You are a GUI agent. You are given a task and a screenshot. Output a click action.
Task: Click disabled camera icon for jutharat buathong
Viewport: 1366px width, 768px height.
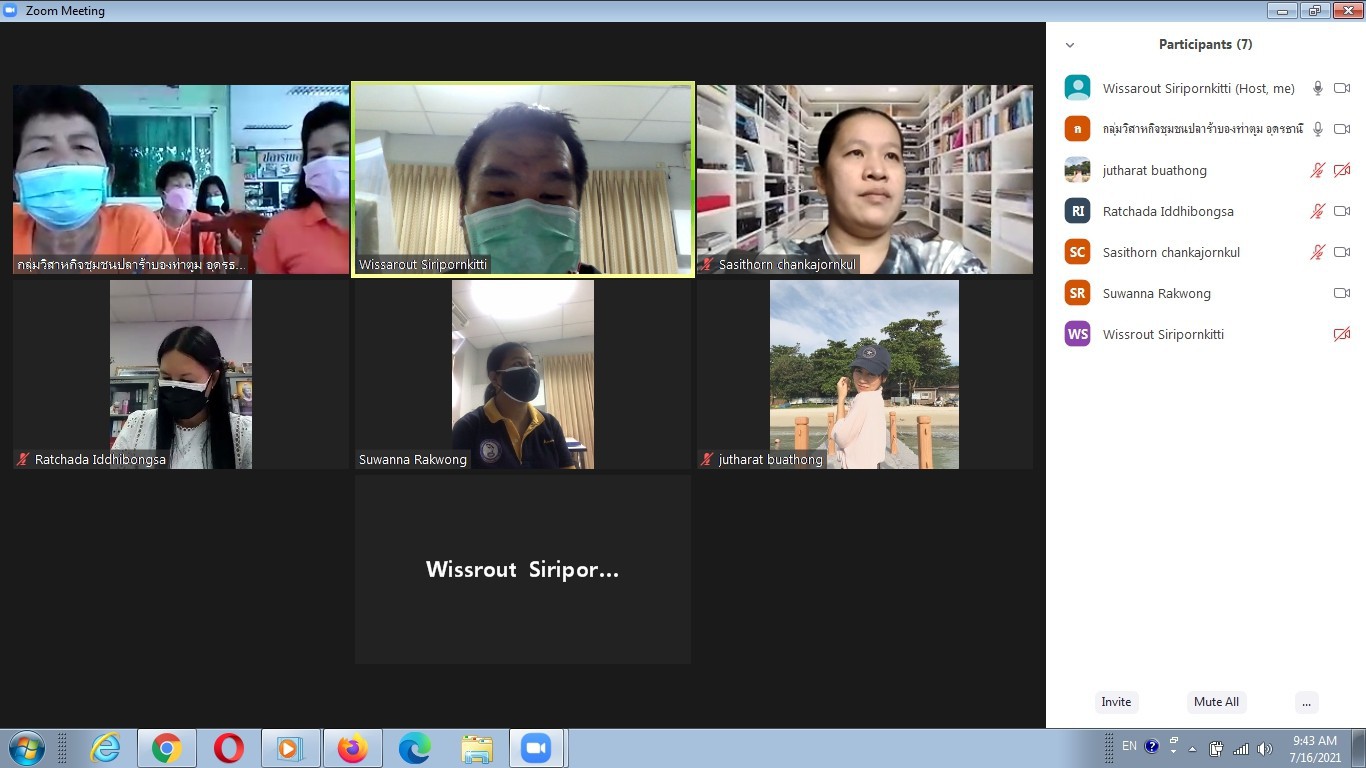[1342, 170]
